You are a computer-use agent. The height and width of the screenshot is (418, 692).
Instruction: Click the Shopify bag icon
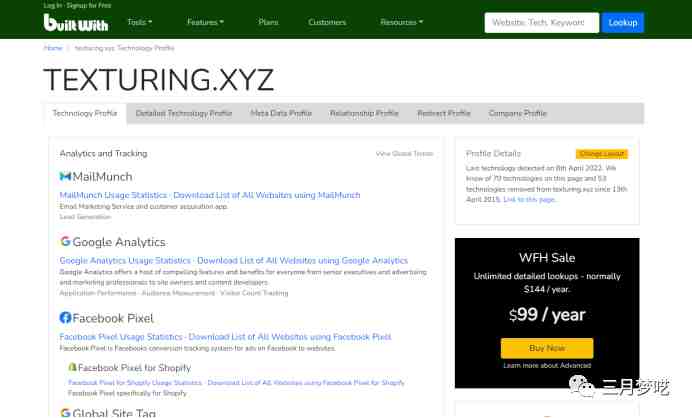pyautogui.click(x=72, y=367)
